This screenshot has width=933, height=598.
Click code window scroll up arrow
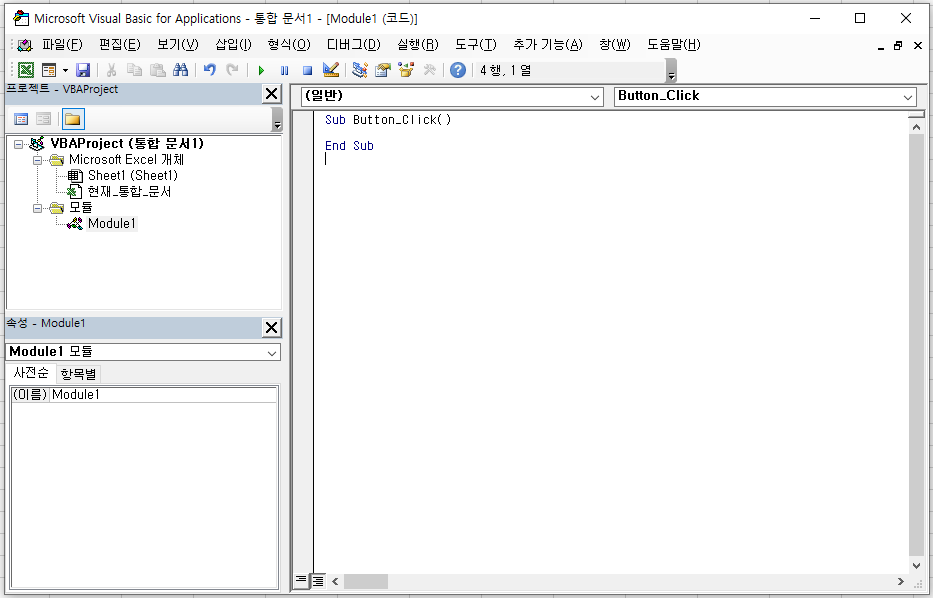coord(916,127)
